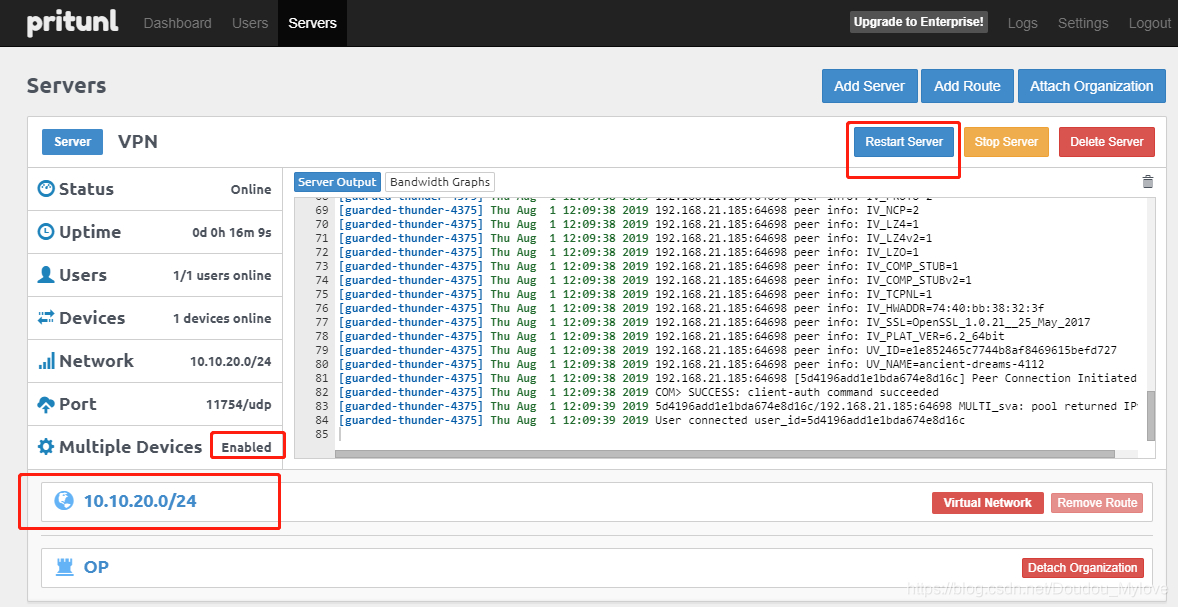The height and width of the screenshot is (607, 1178).
Task: Click the 1/1 users online value
Action: tap(222, 276)
